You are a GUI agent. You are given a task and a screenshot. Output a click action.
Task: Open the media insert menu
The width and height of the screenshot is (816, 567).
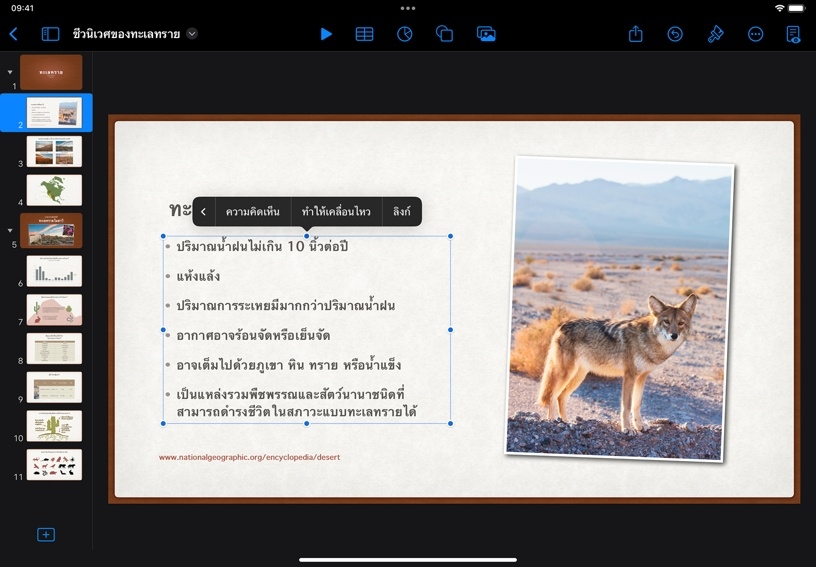486,34
